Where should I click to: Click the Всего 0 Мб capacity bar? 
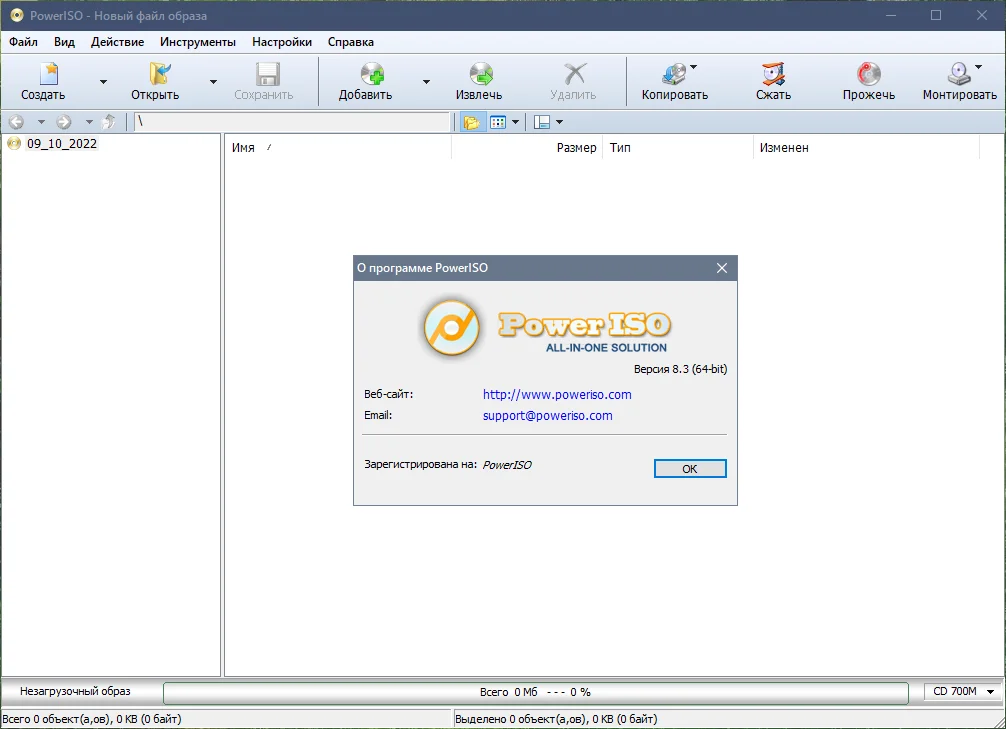point(536,692)
